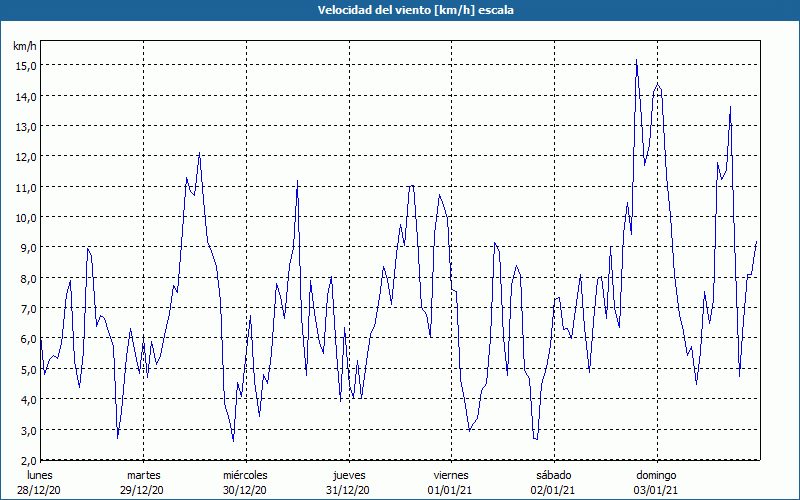Click the date 01/01/21
The height and width of the screenshot is (500, 800).
click(x=450, y=490)
